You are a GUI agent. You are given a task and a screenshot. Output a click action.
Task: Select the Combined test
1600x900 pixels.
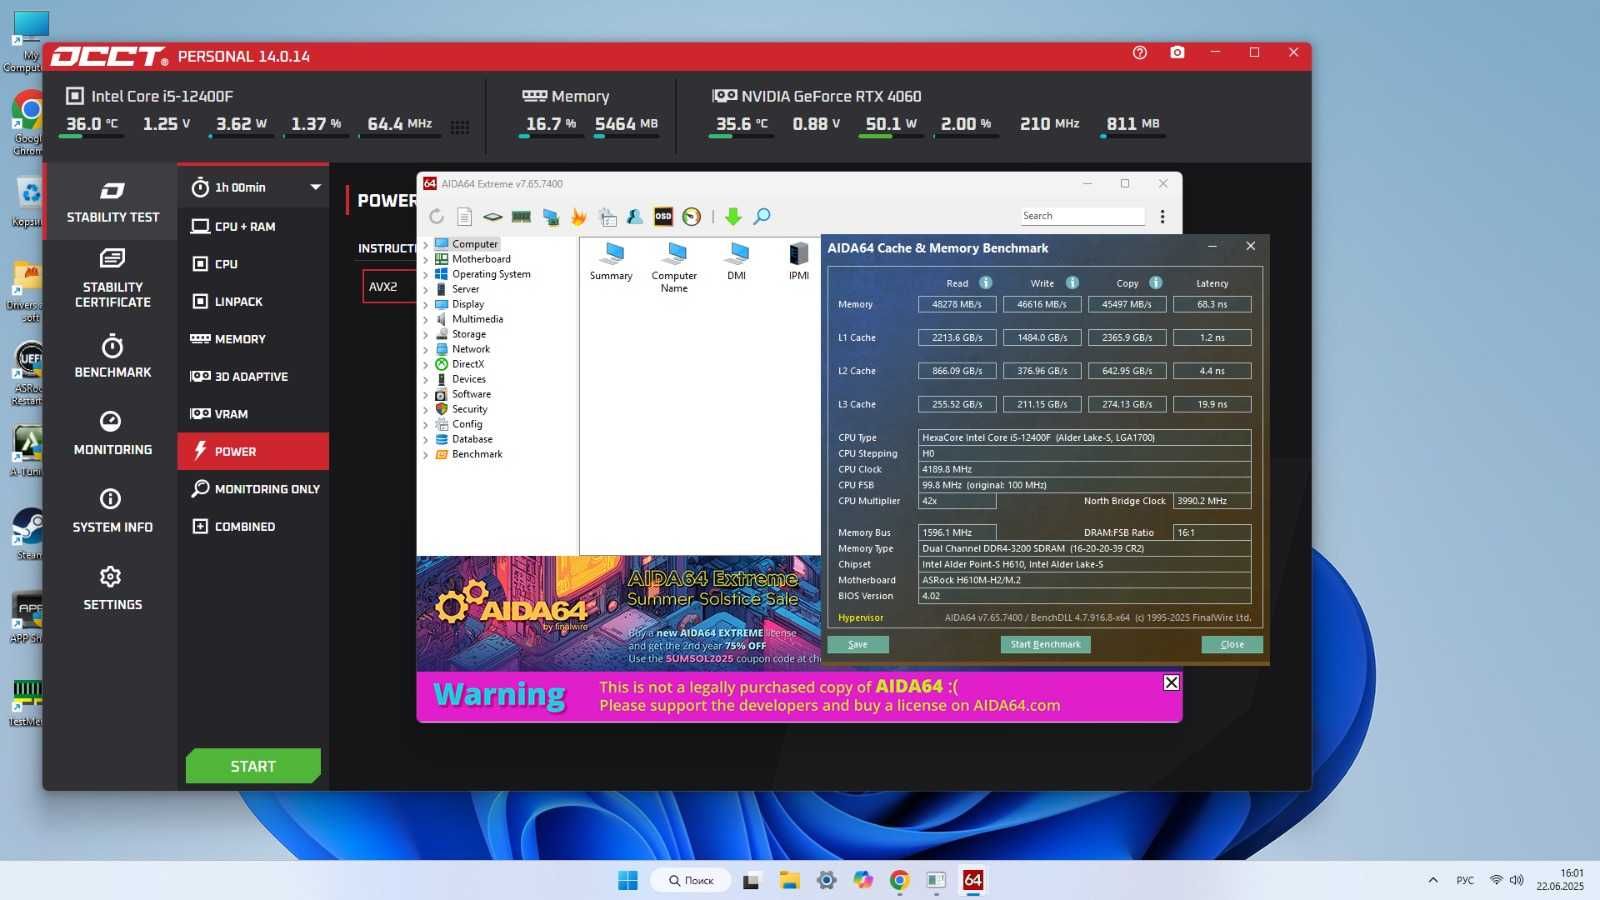pyautogui.click(x=253, y=526)
